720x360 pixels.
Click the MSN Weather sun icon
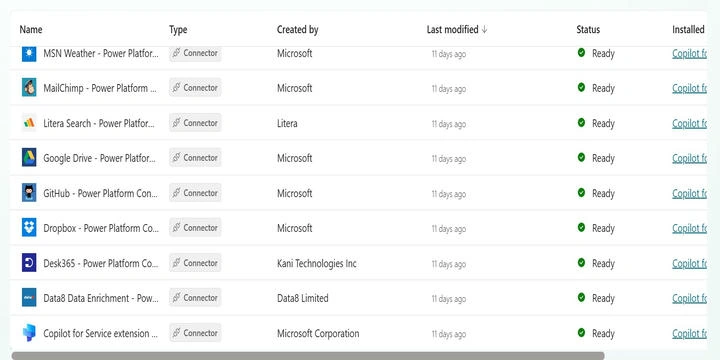(x=29, y=54)
